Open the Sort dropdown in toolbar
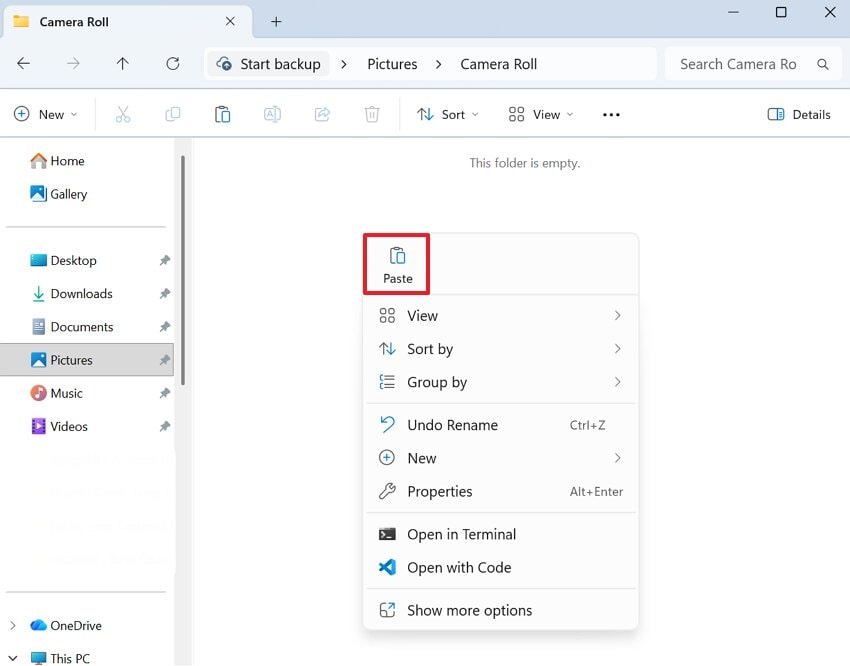The height and width of the screenshot is (666, 850). [447, 115]
